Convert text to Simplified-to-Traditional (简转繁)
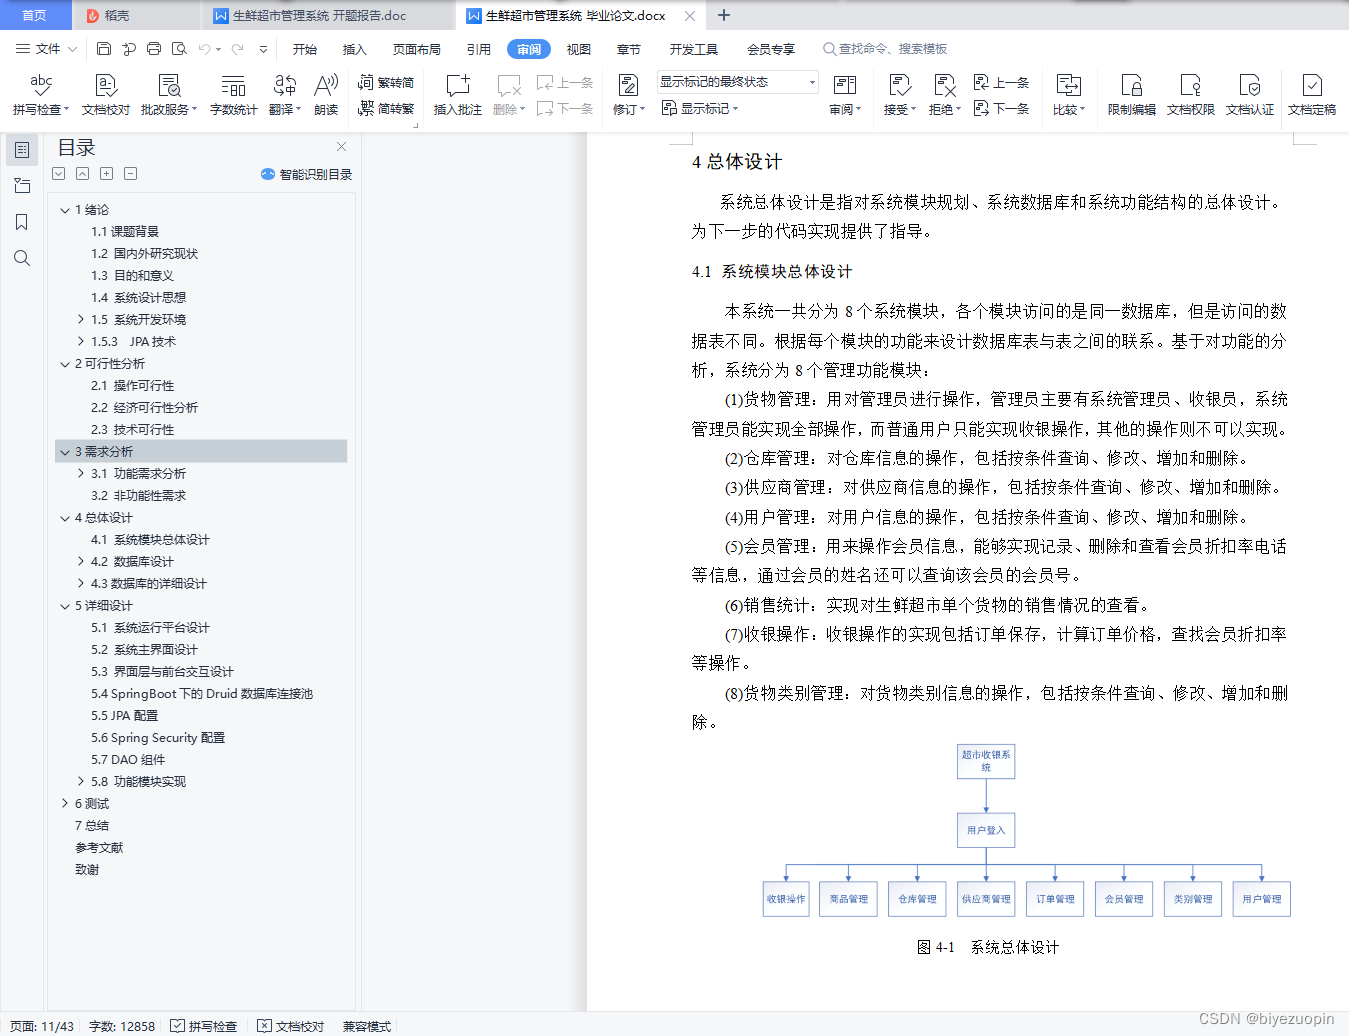 [386, 108]
